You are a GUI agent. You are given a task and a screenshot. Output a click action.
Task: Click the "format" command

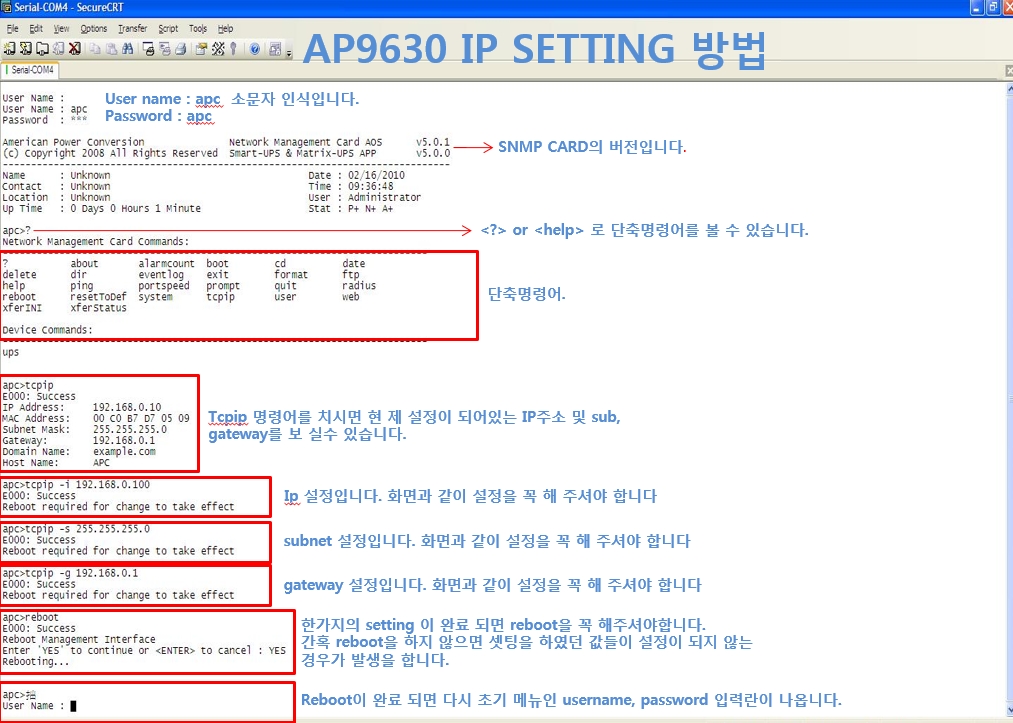[291, 275]
